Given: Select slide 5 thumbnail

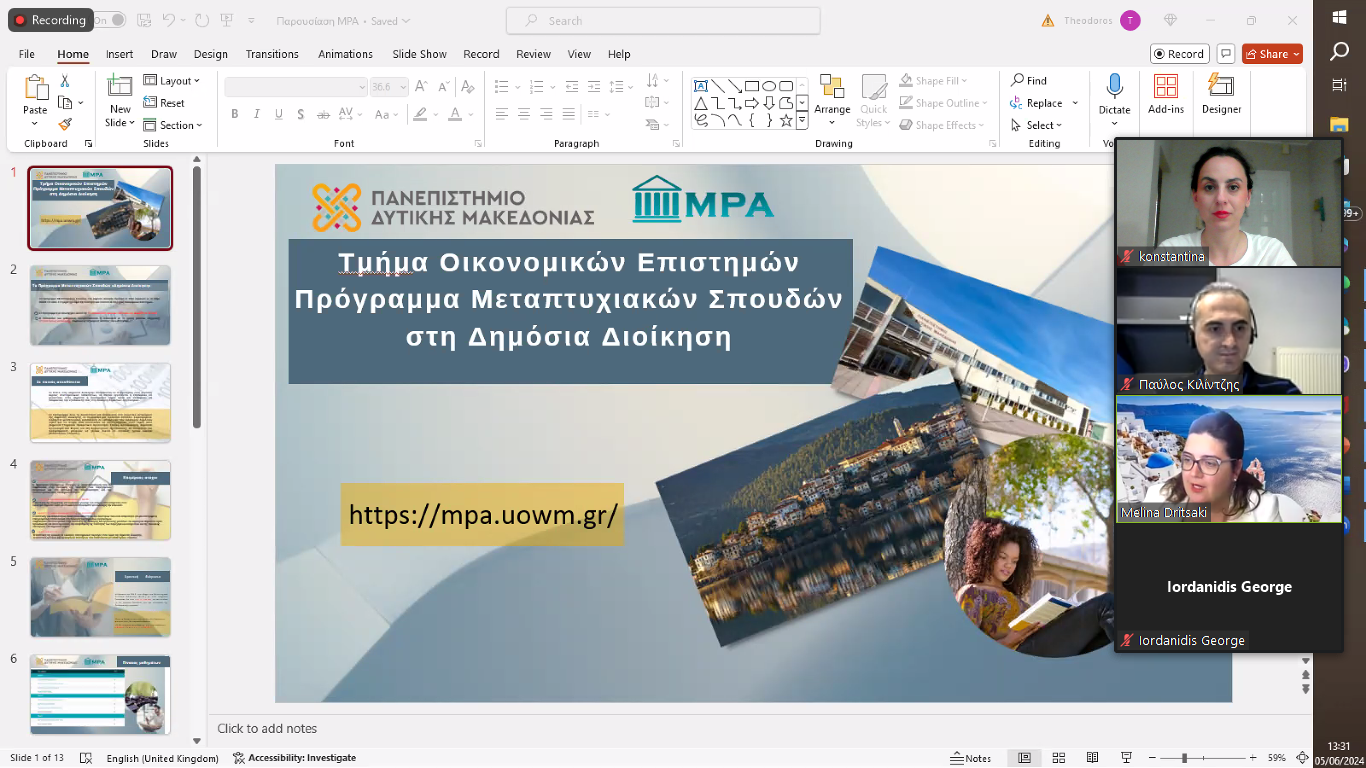Looking at the screenshot, I should click(101, 597).
